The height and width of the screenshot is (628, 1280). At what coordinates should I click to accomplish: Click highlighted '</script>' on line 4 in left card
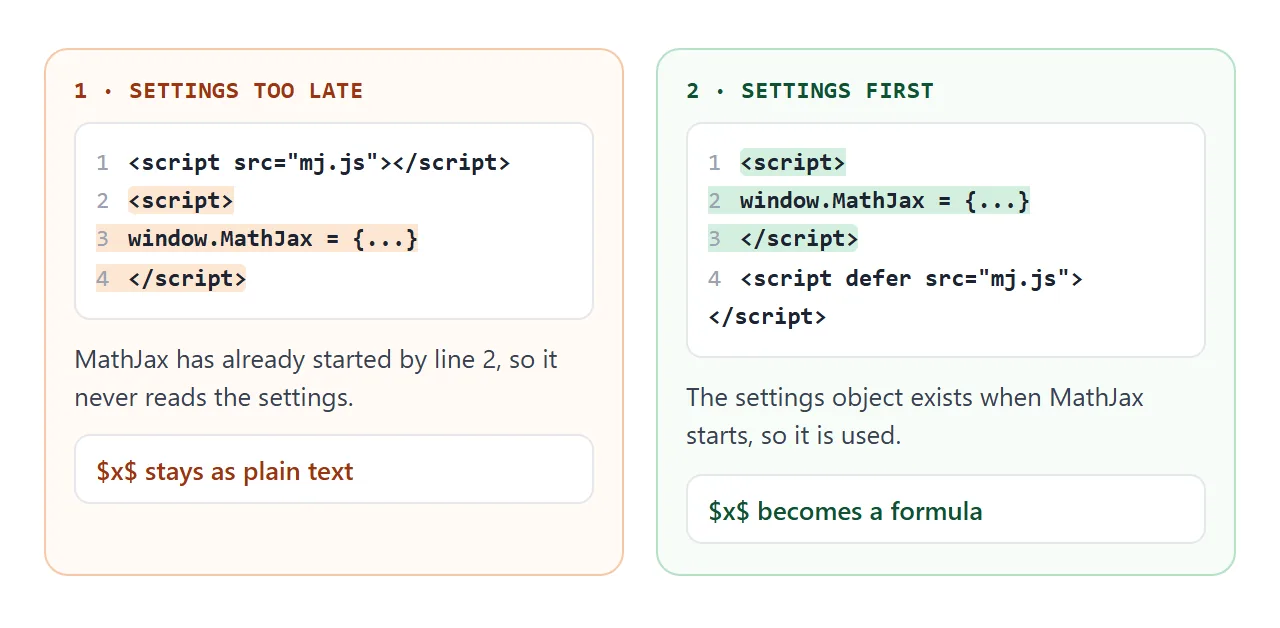[187, 278]
